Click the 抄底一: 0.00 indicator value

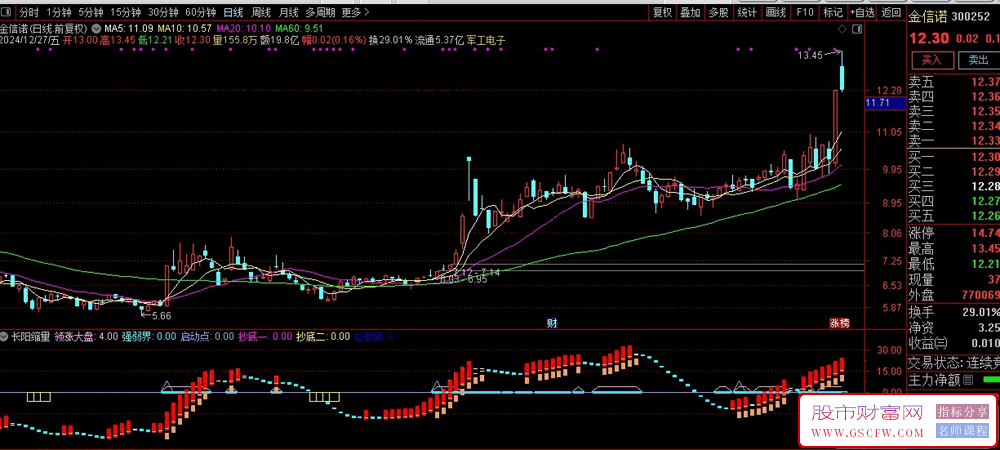tap(265, 336)
